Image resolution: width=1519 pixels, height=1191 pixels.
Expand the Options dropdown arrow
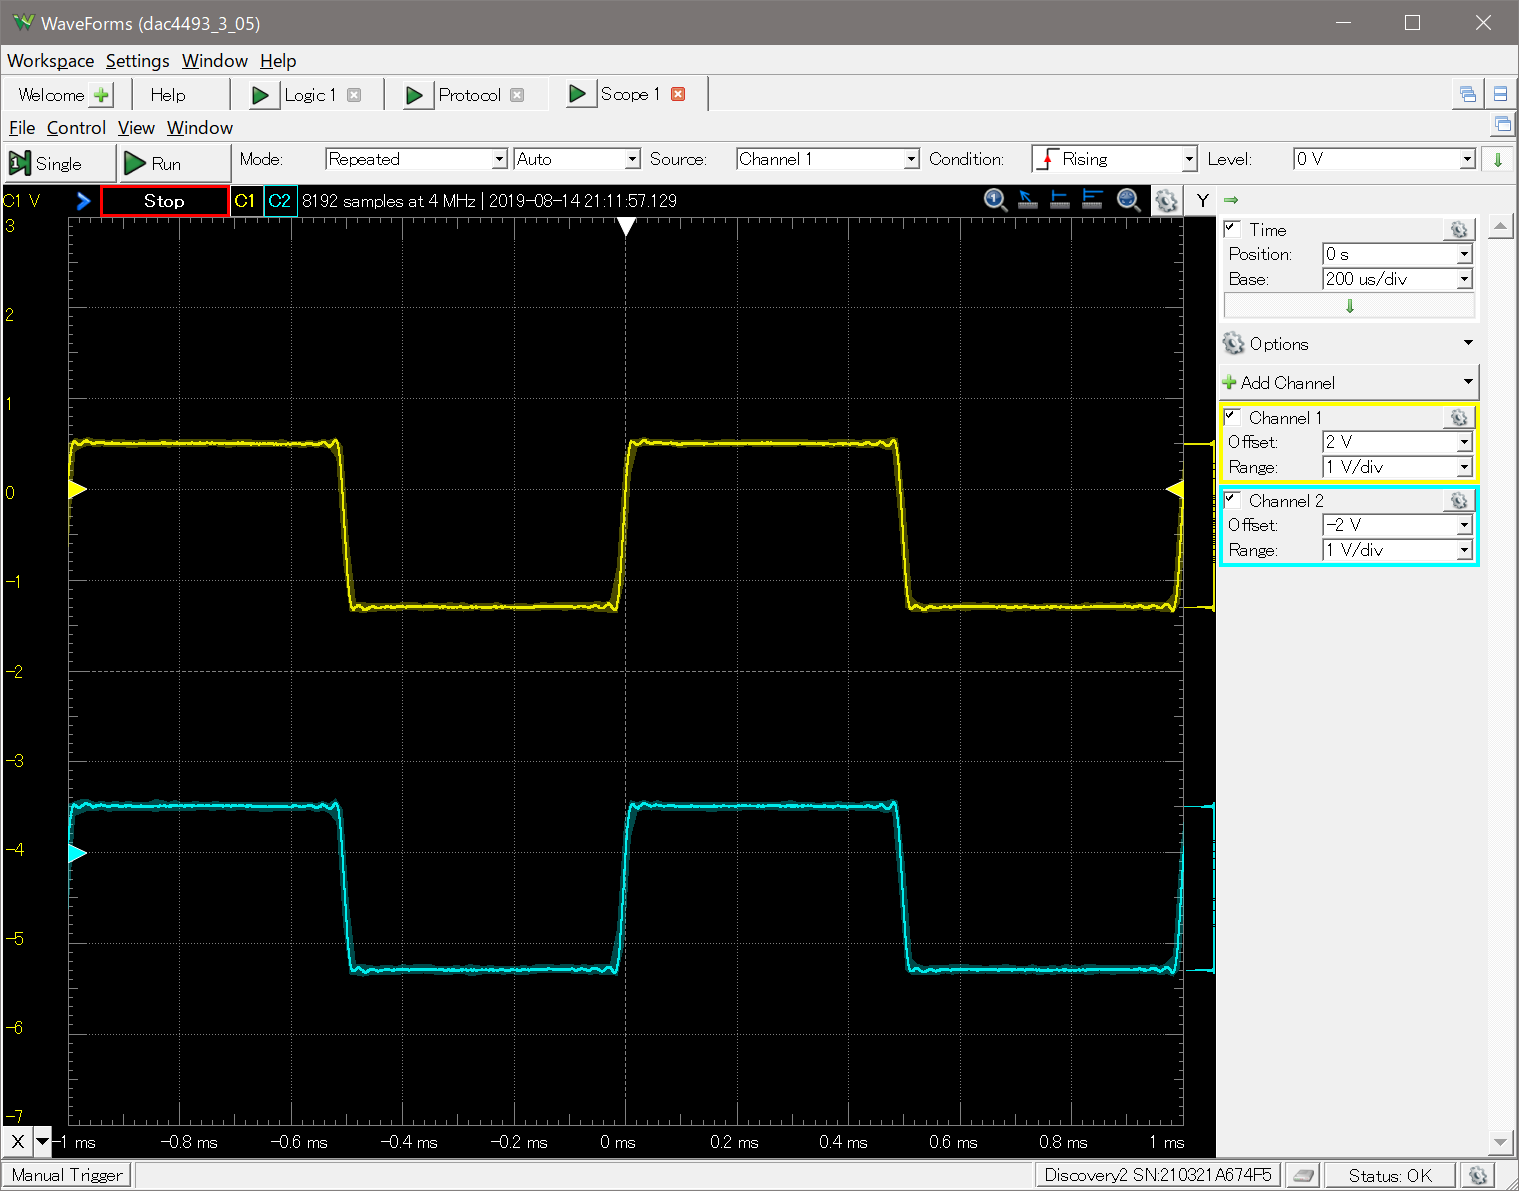tap(1468, 343)
